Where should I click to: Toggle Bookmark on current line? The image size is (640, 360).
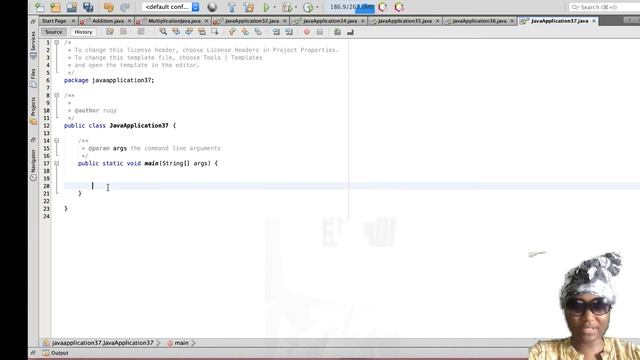(258, 32)
